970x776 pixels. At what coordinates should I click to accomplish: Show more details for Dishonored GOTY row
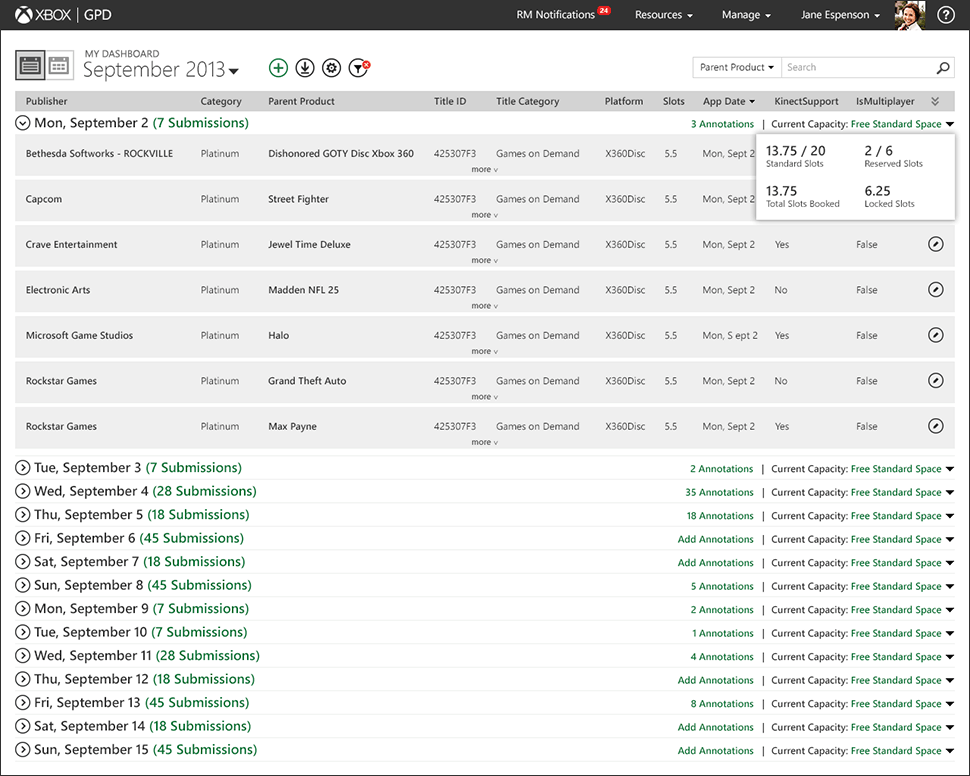click(x=484, y=170)
